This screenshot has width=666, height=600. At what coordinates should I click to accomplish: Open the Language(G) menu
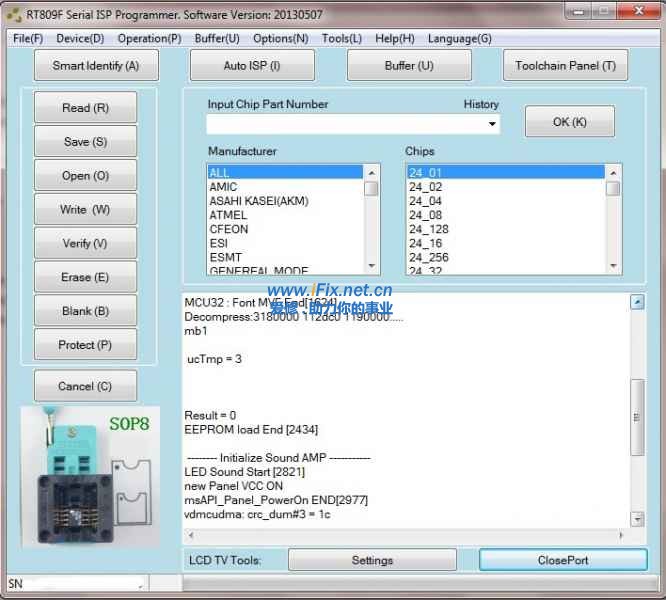459,39
